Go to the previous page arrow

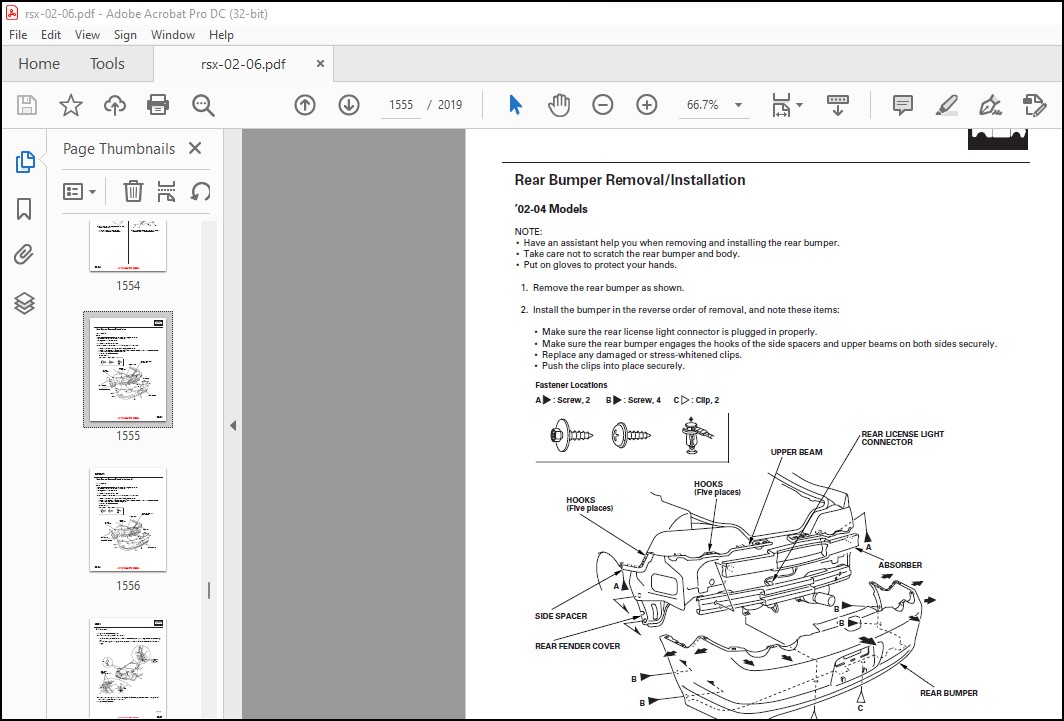(x=305, y=105)
